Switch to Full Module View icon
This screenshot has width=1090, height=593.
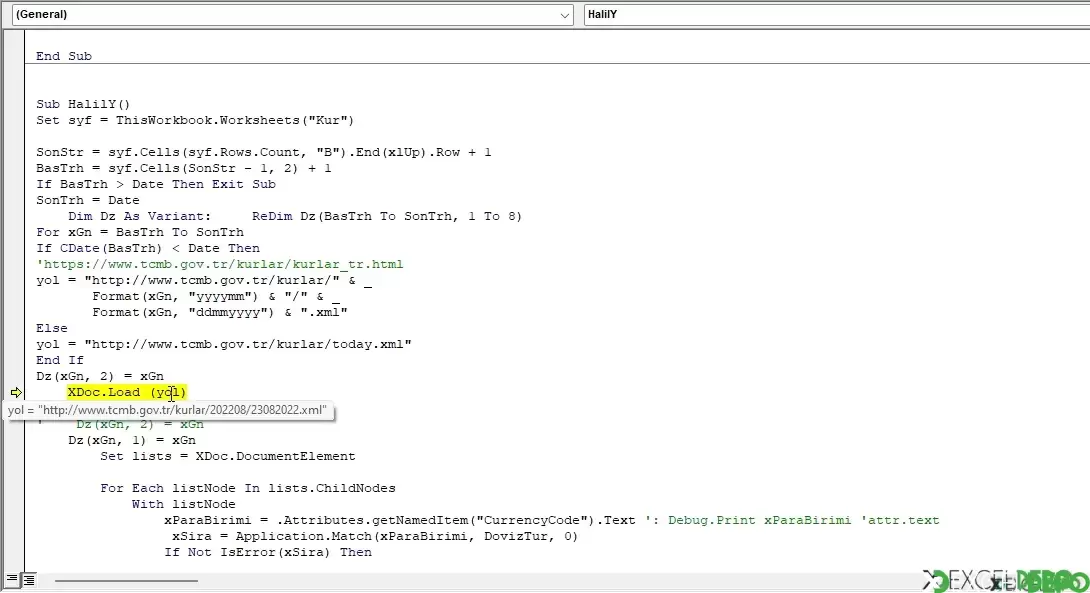(x=29, y=578)
